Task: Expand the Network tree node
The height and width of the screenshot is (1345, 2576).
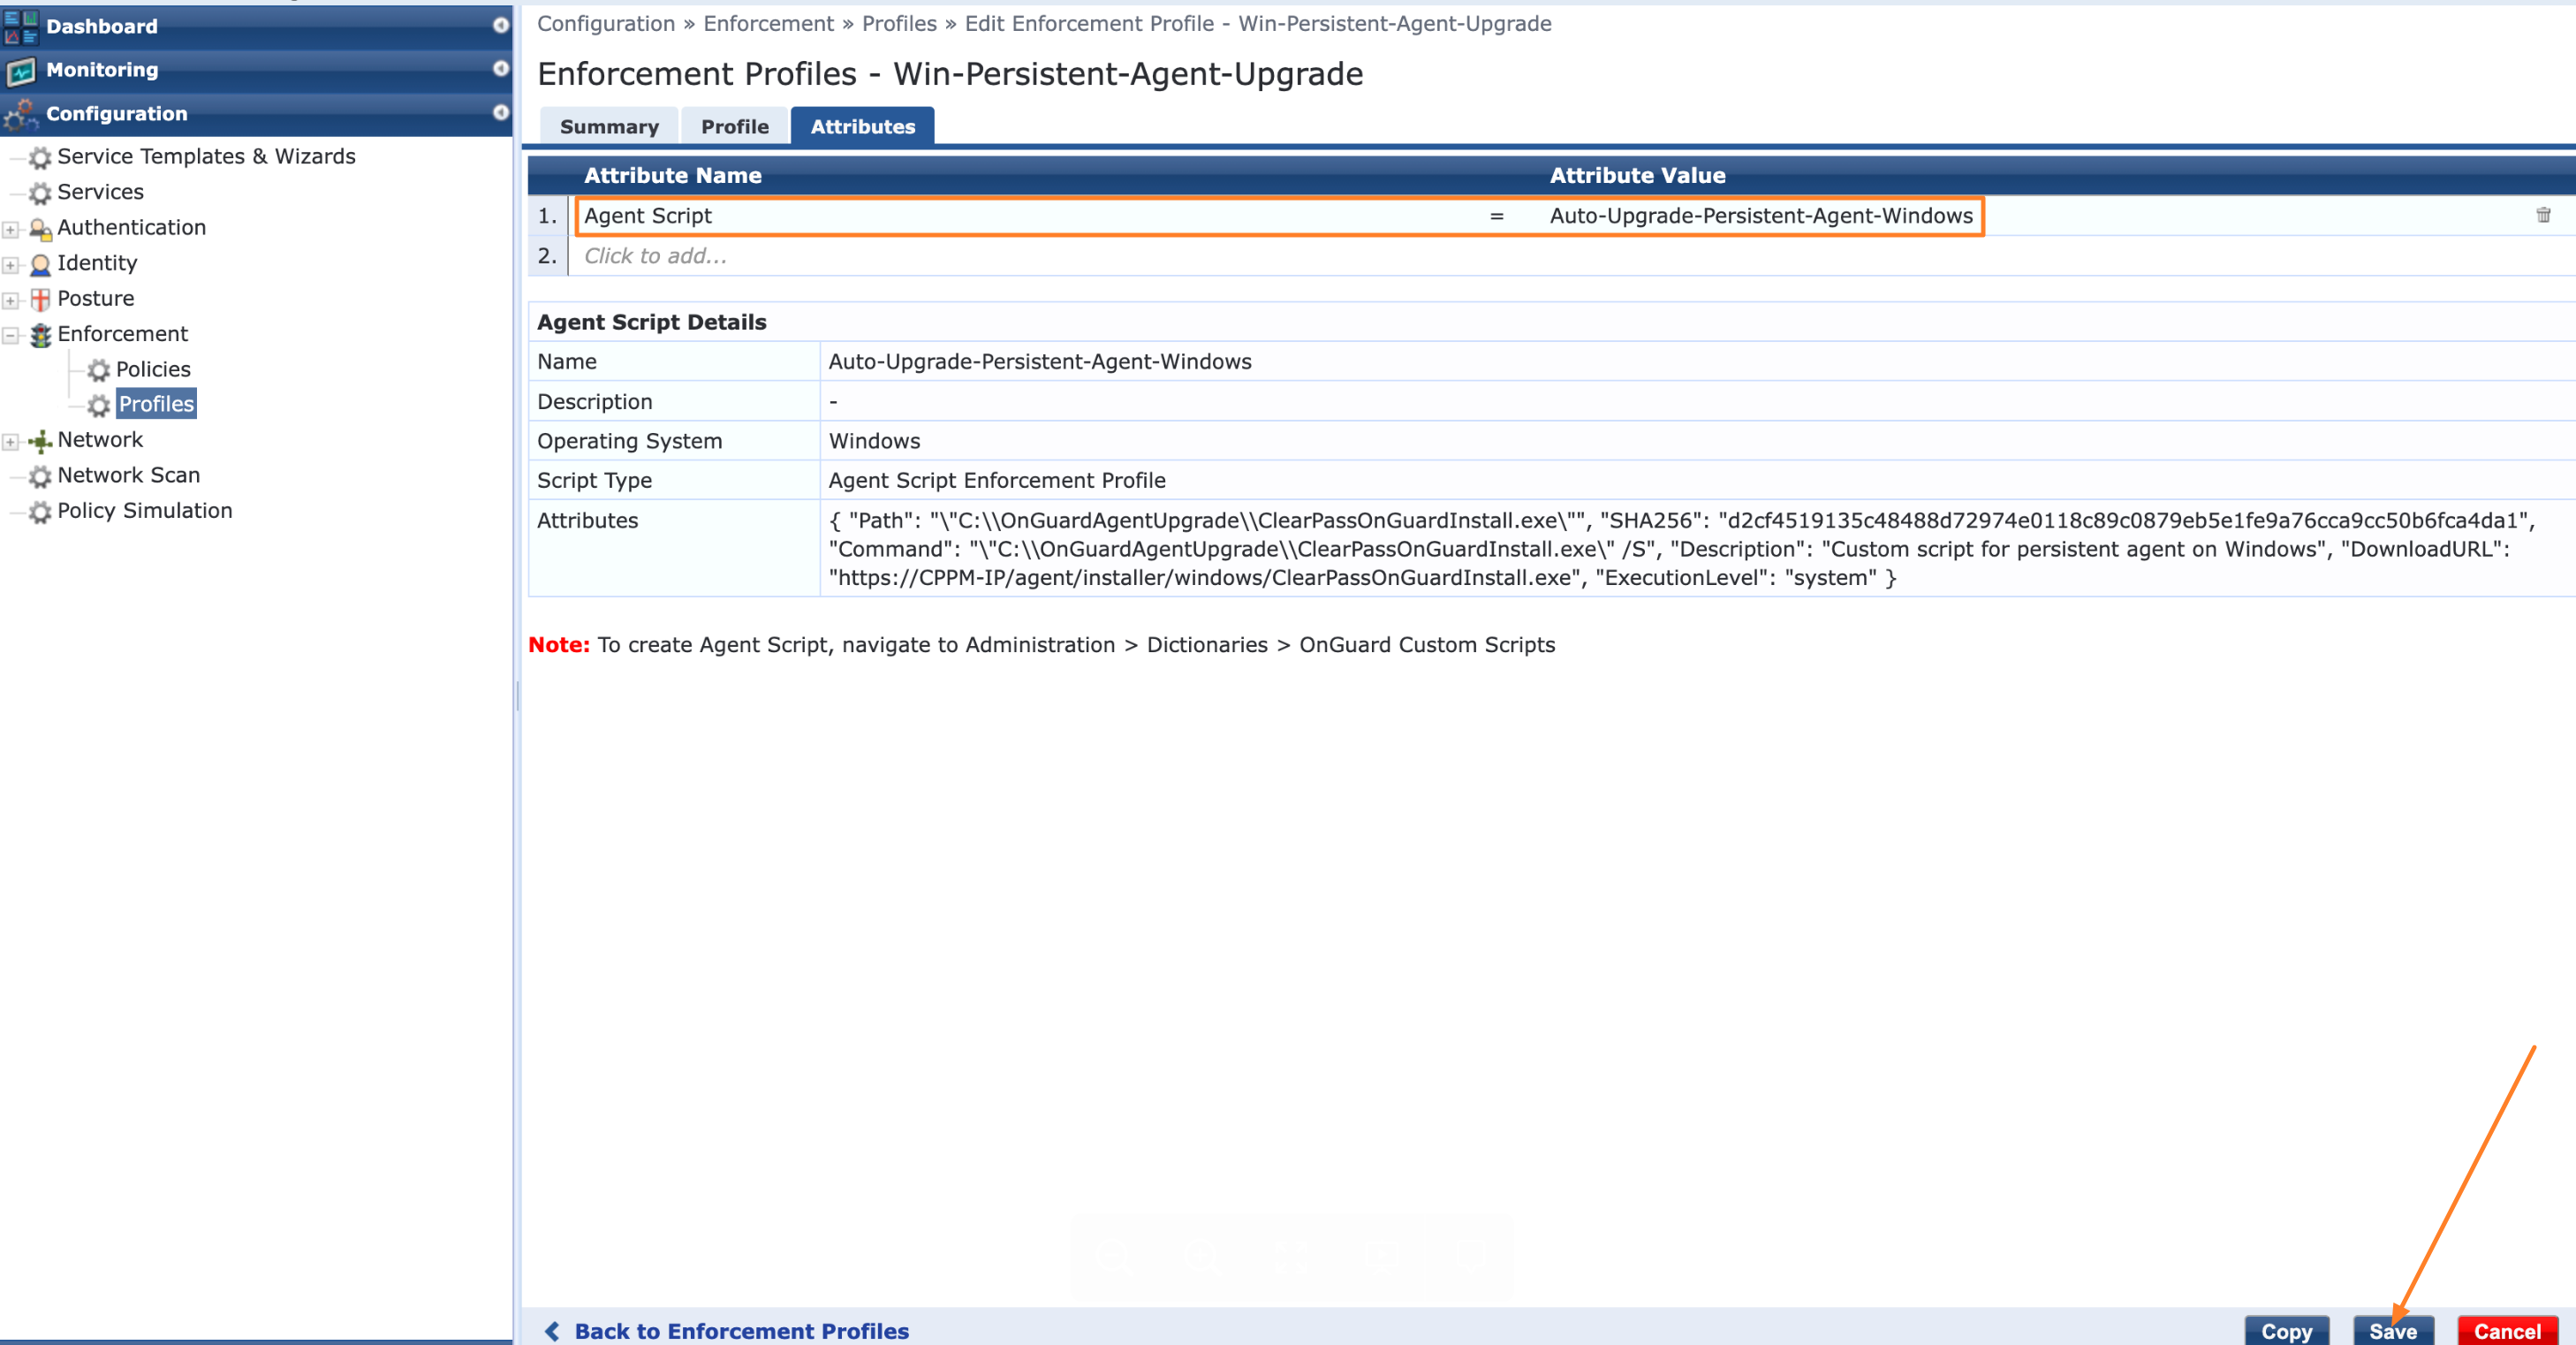Action: coord(10,441)
